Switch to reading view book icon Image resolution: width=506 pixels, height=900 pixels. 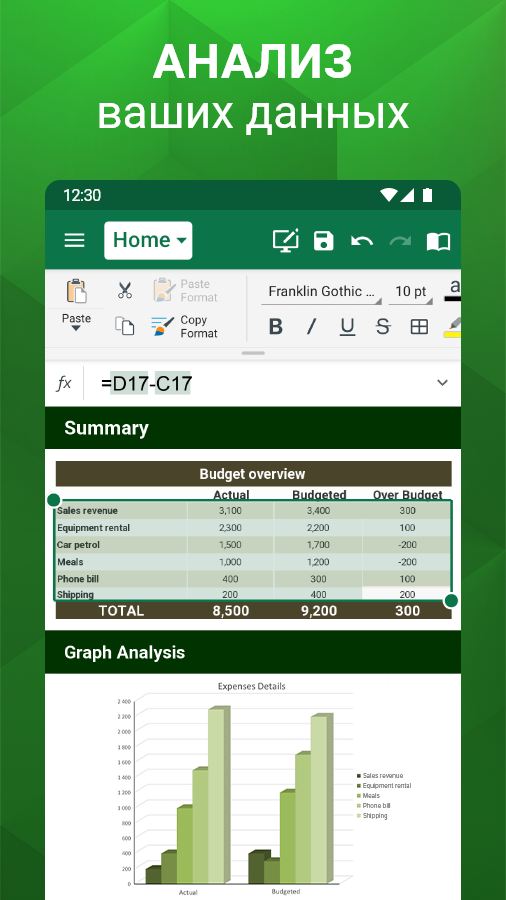point(438,242)
